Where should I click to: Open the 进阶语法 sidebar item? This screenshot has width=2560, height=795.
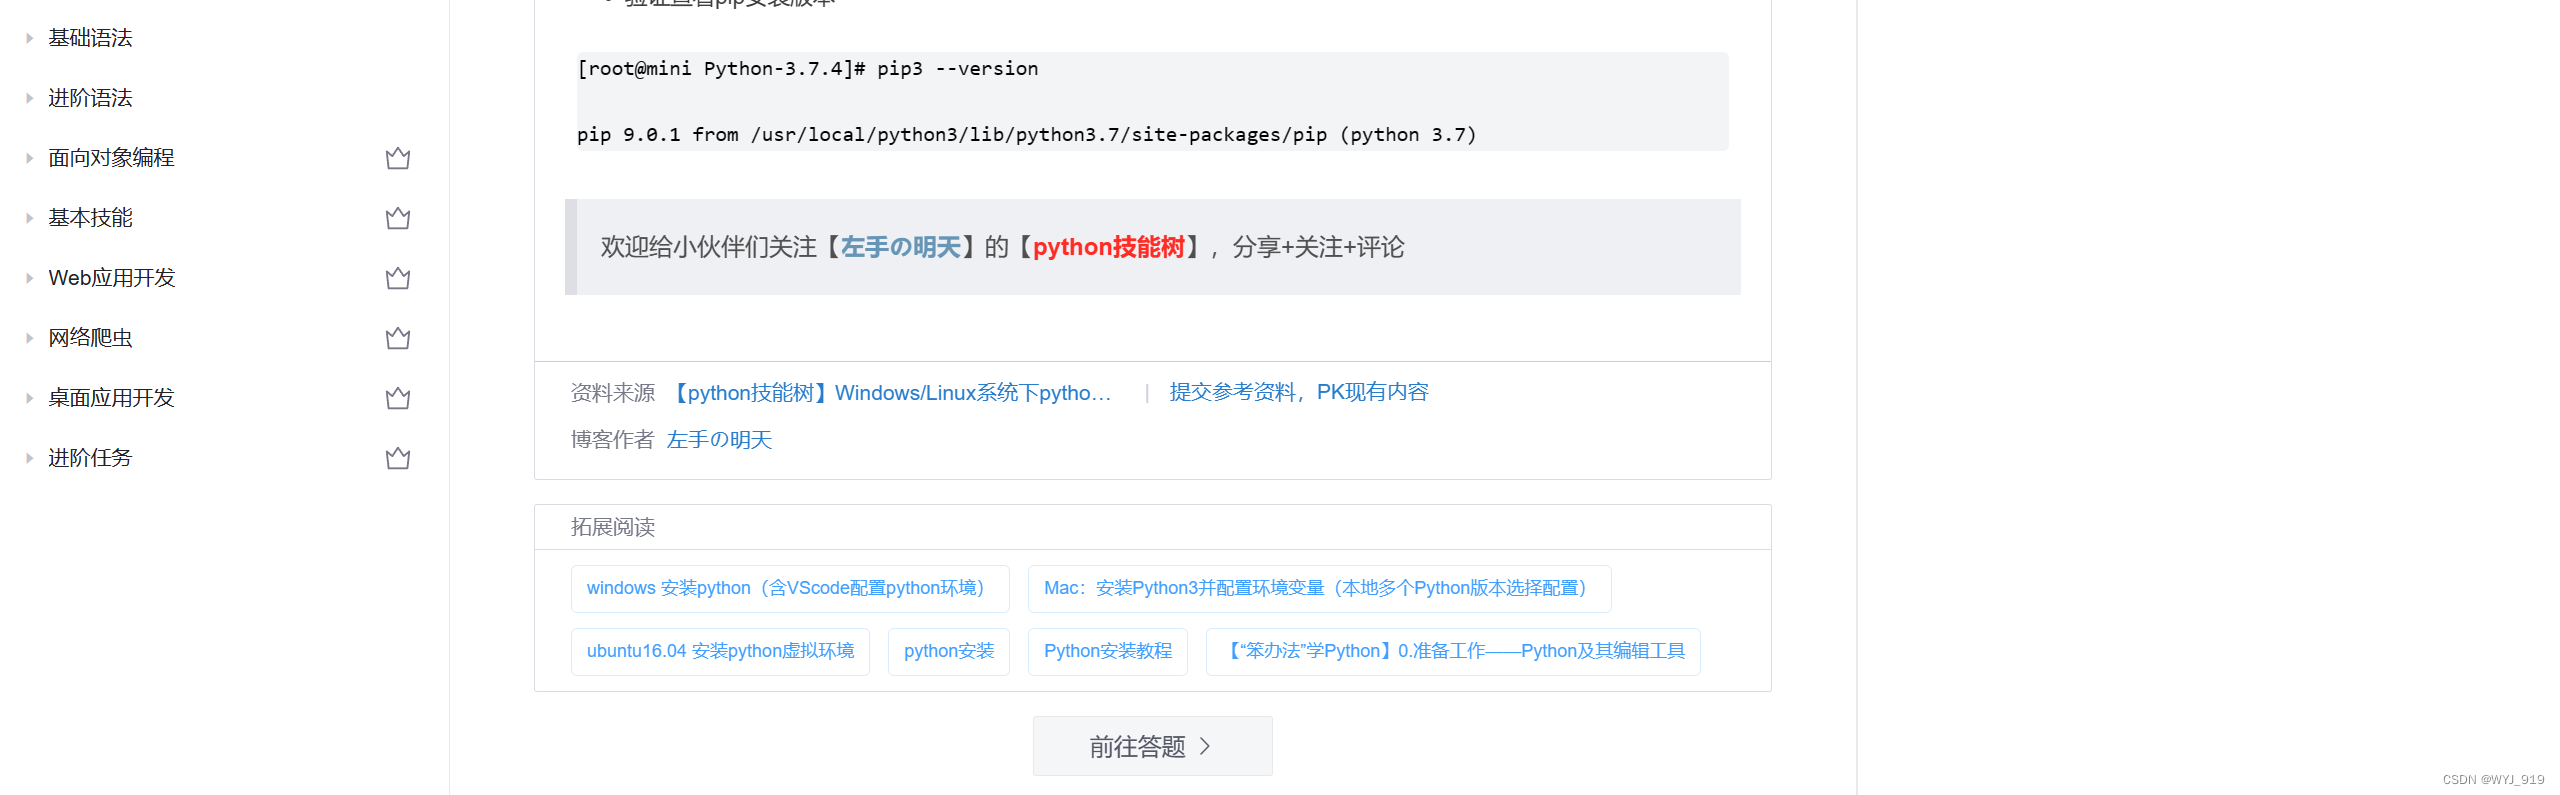pyautogui.click(x=90, y=98)
